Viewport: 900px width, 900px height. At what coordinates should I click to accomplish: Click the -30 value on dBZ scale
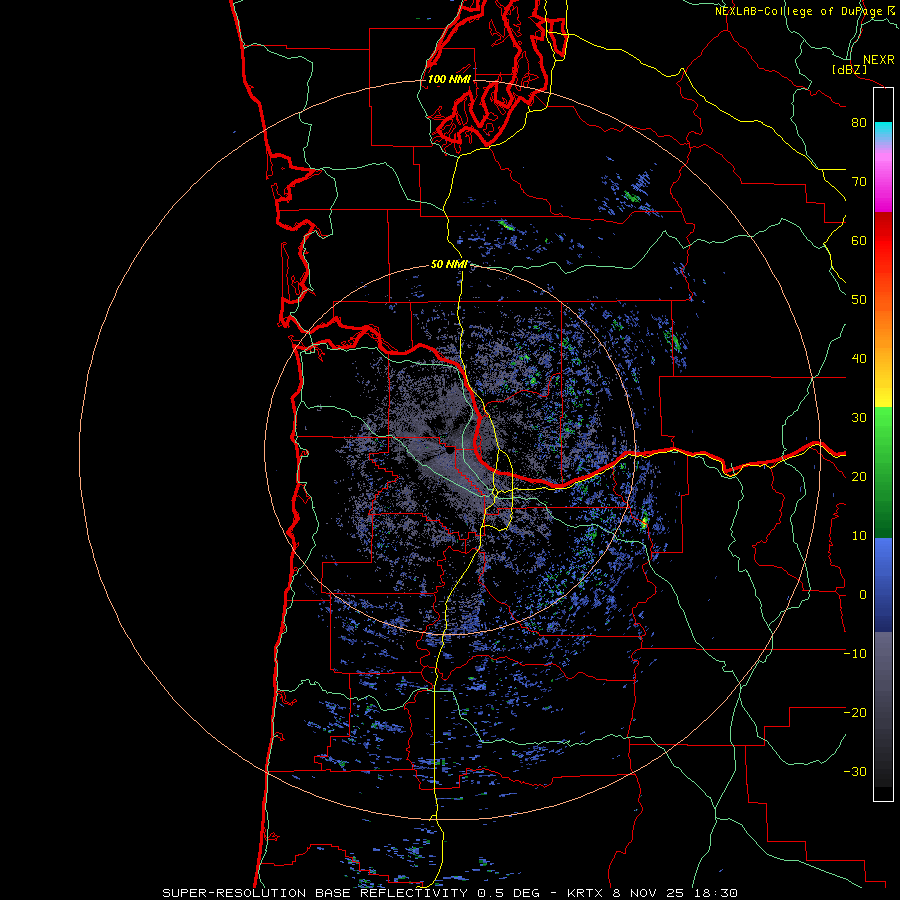pyautogui.click(x=855, y=772)
